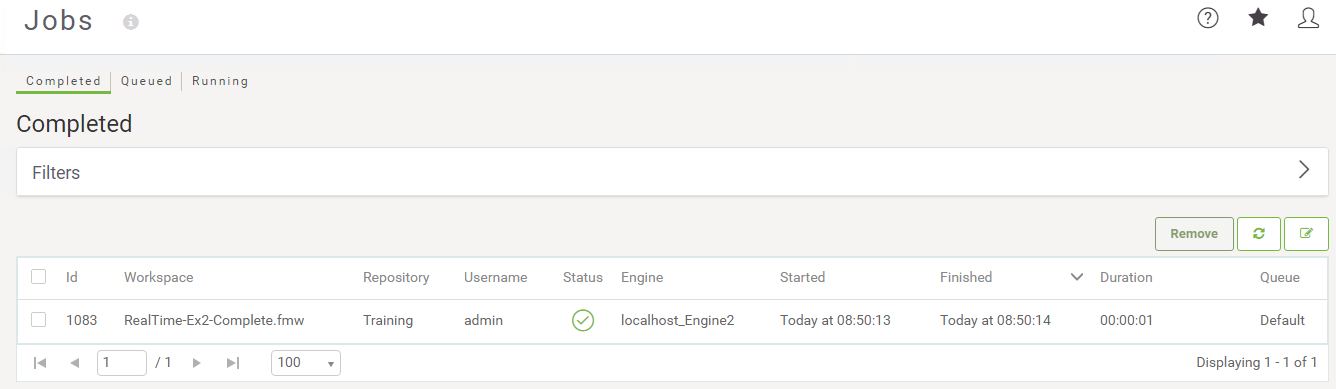Toggle sort arrow on Finished column
Screen dimensions: 1336x389
[x=1077, y=277]
